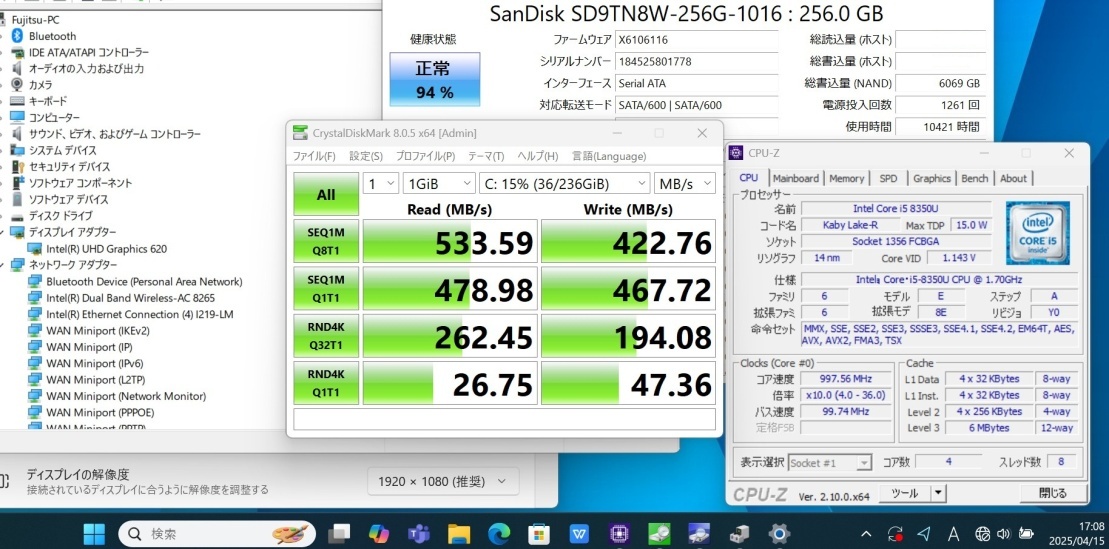The image size is (1109, 549).
Task: Switch to the About tab in CPU-Z
Action: click(x=1013, y=178)
